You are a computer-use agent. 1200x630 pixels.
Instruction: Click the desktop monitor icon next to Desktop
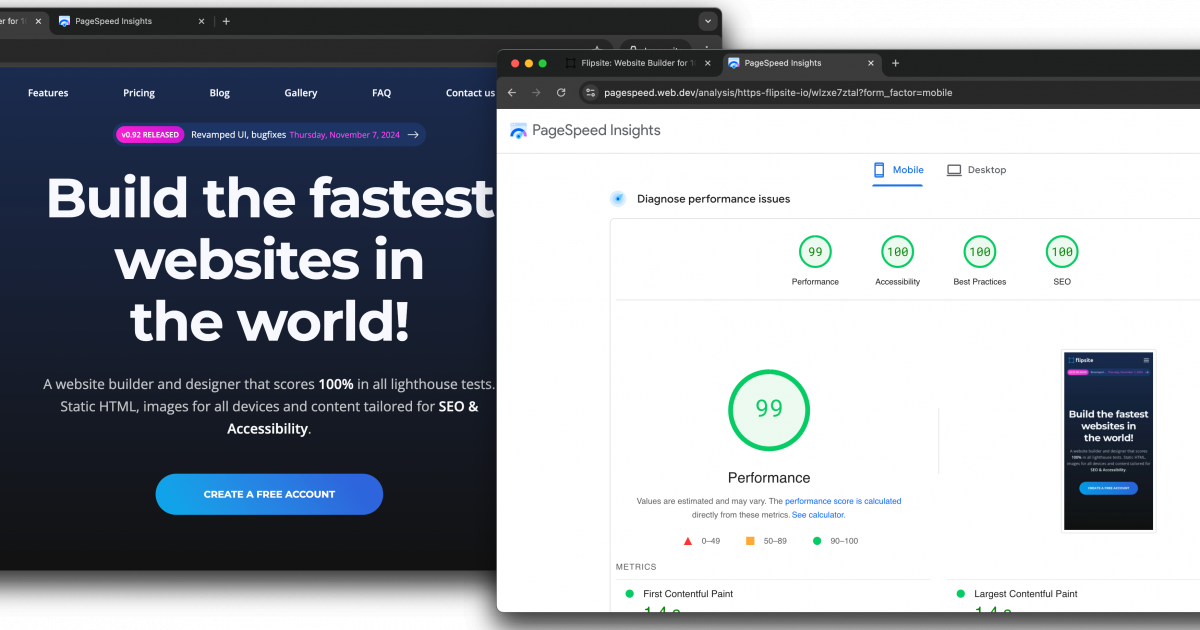pyautogui.click(x=954, y=169)
